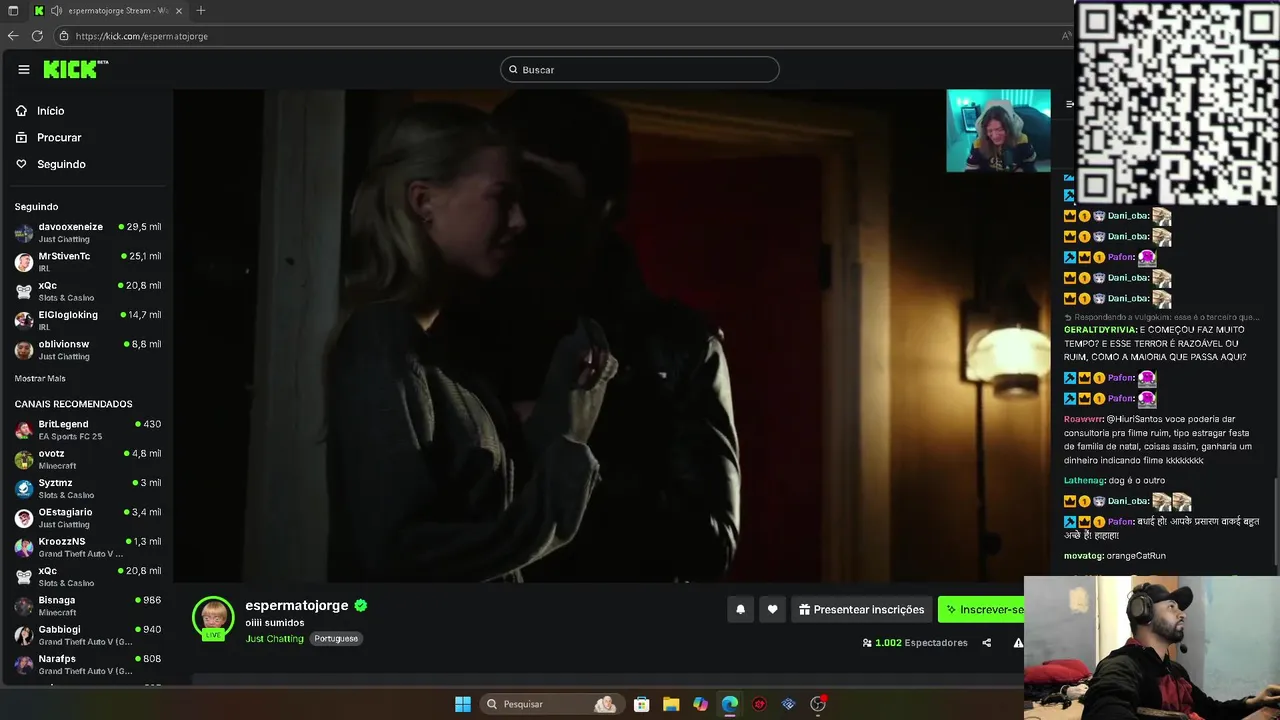This screenshot has width=1280, height=720.
Task: Click the espermatojorge channel name
Action: 297,605
